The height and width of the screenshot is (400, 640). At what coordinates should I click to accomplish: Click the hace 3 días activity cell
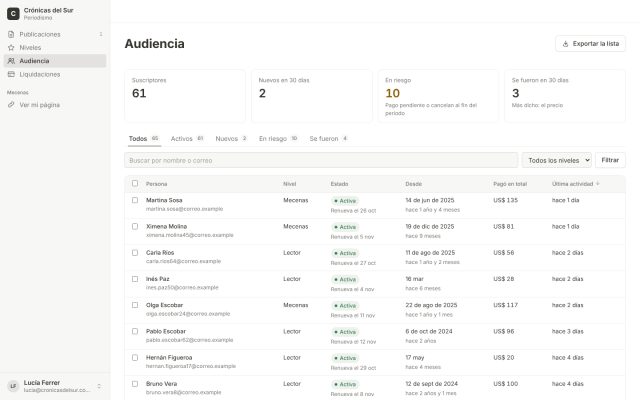pyautogui.click(x=567, y=331)
